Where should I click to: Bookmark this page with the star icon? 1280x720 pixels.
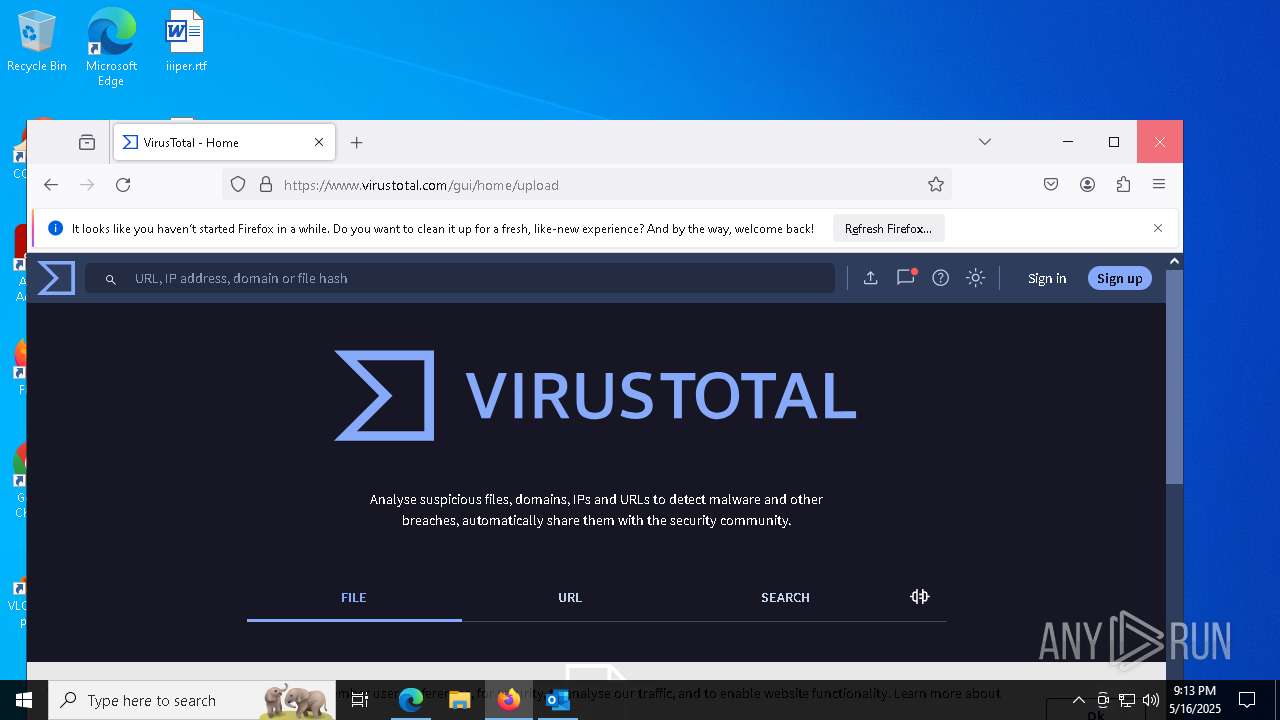936,185
